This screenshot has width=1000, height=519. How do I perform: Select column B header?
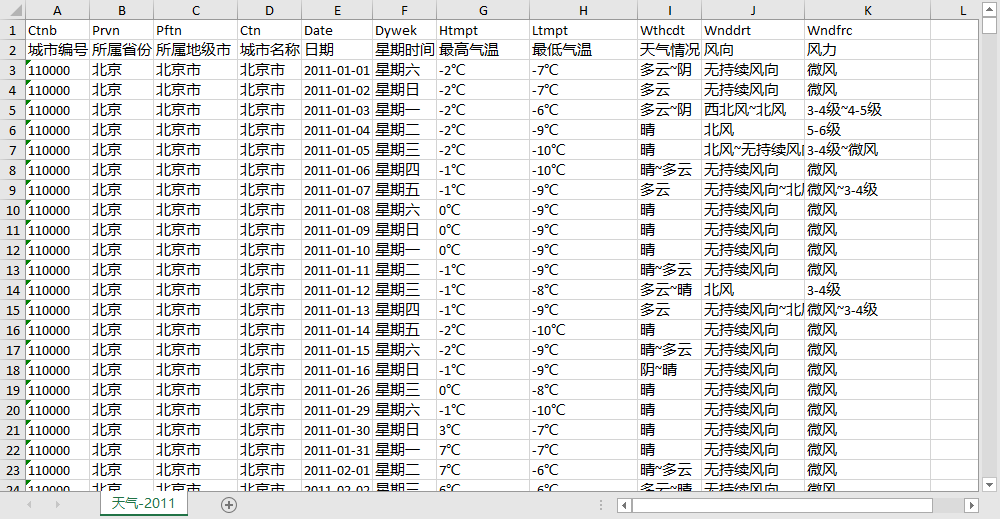[122, 11]
